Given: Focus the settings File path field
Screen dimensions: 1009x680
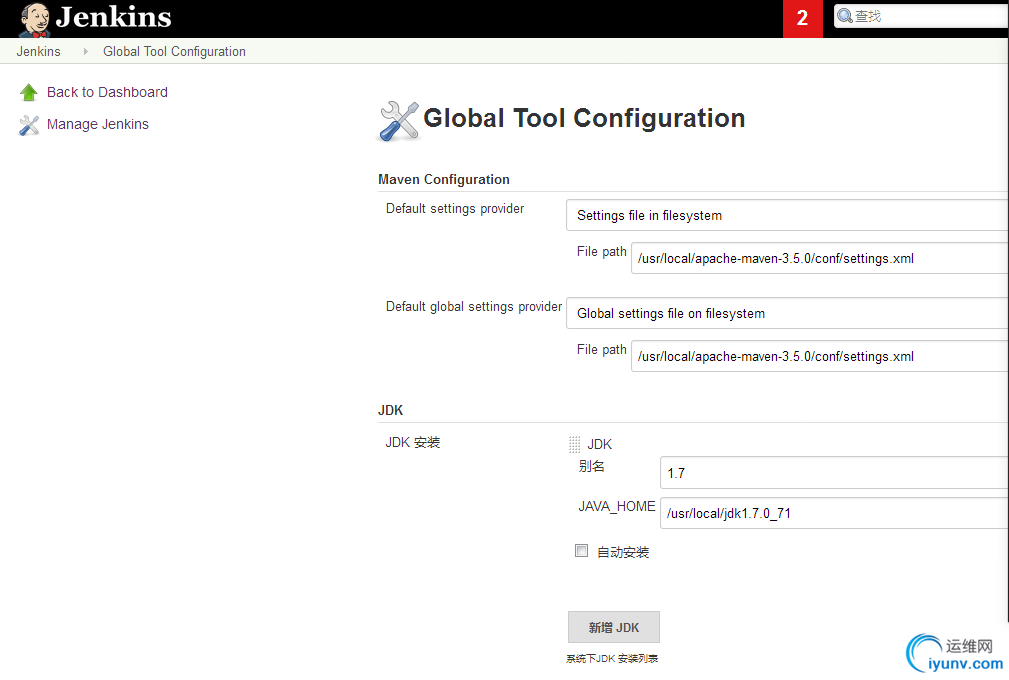Looking at the screenshot, I should click(820, 259).
